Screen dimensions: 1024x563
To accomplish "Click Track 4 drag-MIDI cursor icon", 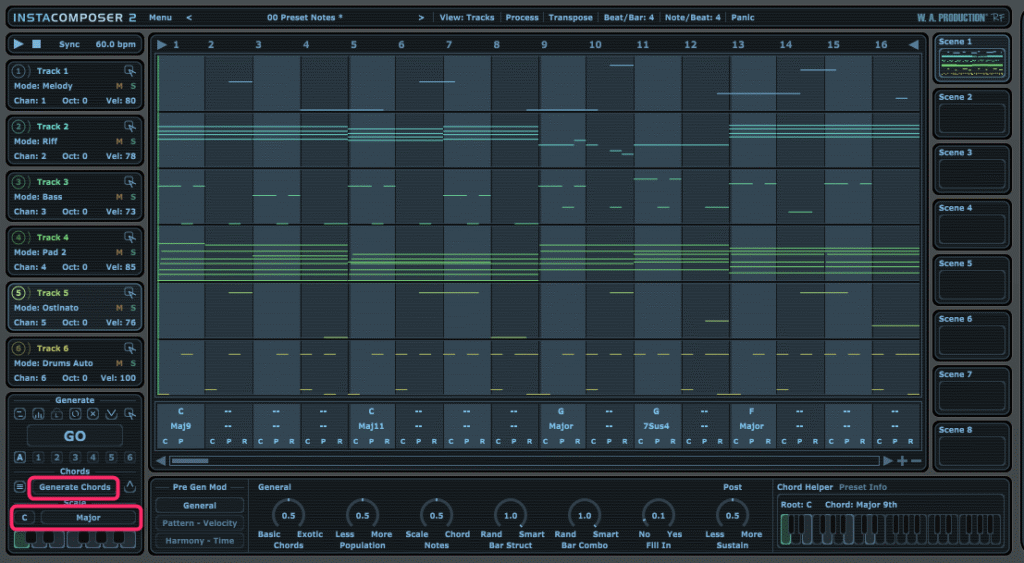I will point(130,237).
